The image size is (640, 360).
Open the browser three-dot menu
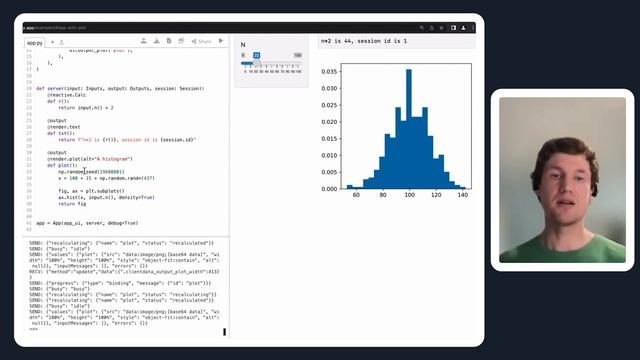pyautogui.click(x=473, y=28)
